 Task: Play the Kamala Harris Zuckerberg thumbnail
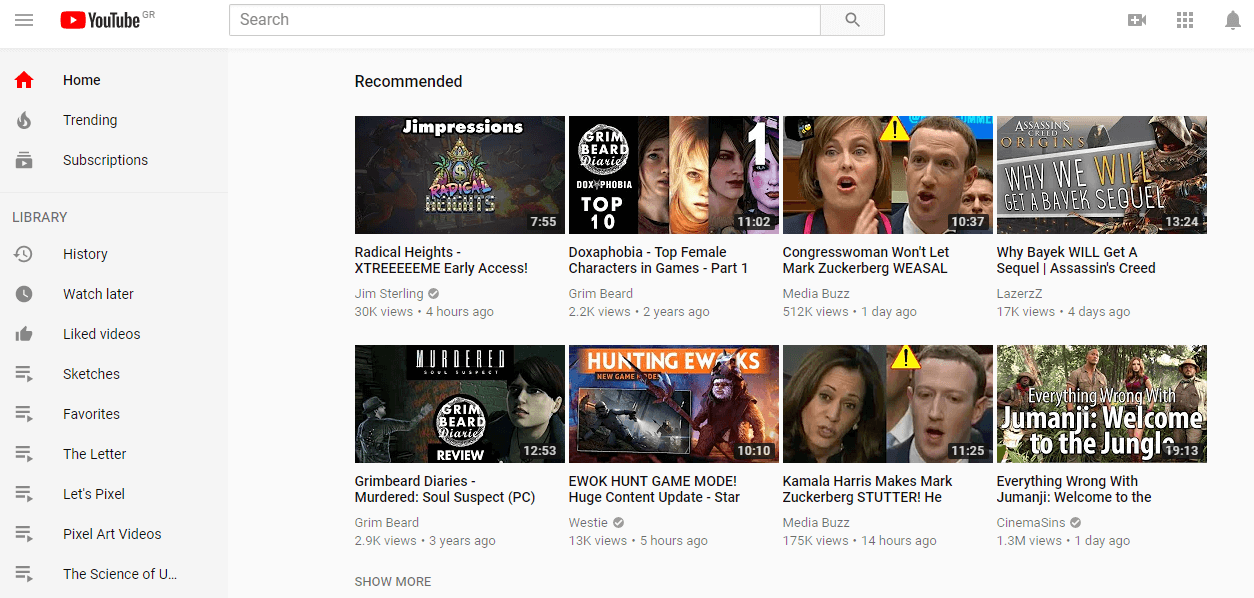pyautogui.click(x=888, y=404)
